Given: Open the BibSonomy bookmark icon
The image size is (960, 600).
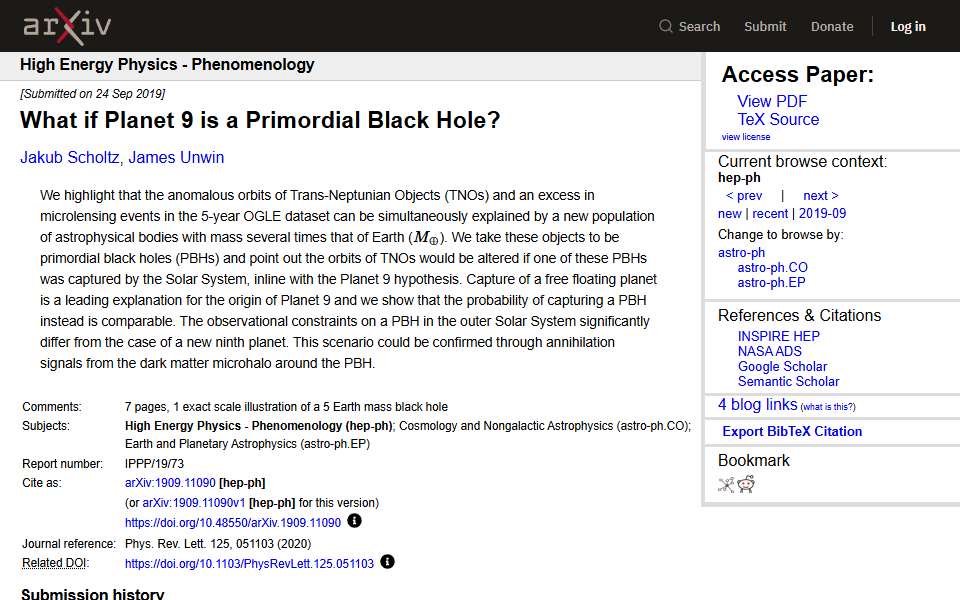Looking at the screenshot, I should [x=726, y=485].
